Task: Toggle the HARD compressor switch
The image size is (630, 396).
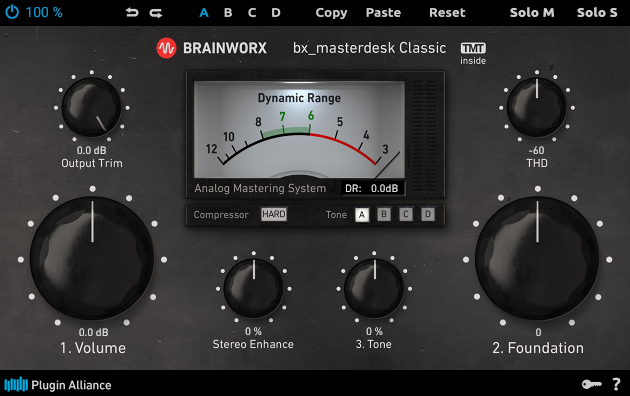Action: point(274,214)
